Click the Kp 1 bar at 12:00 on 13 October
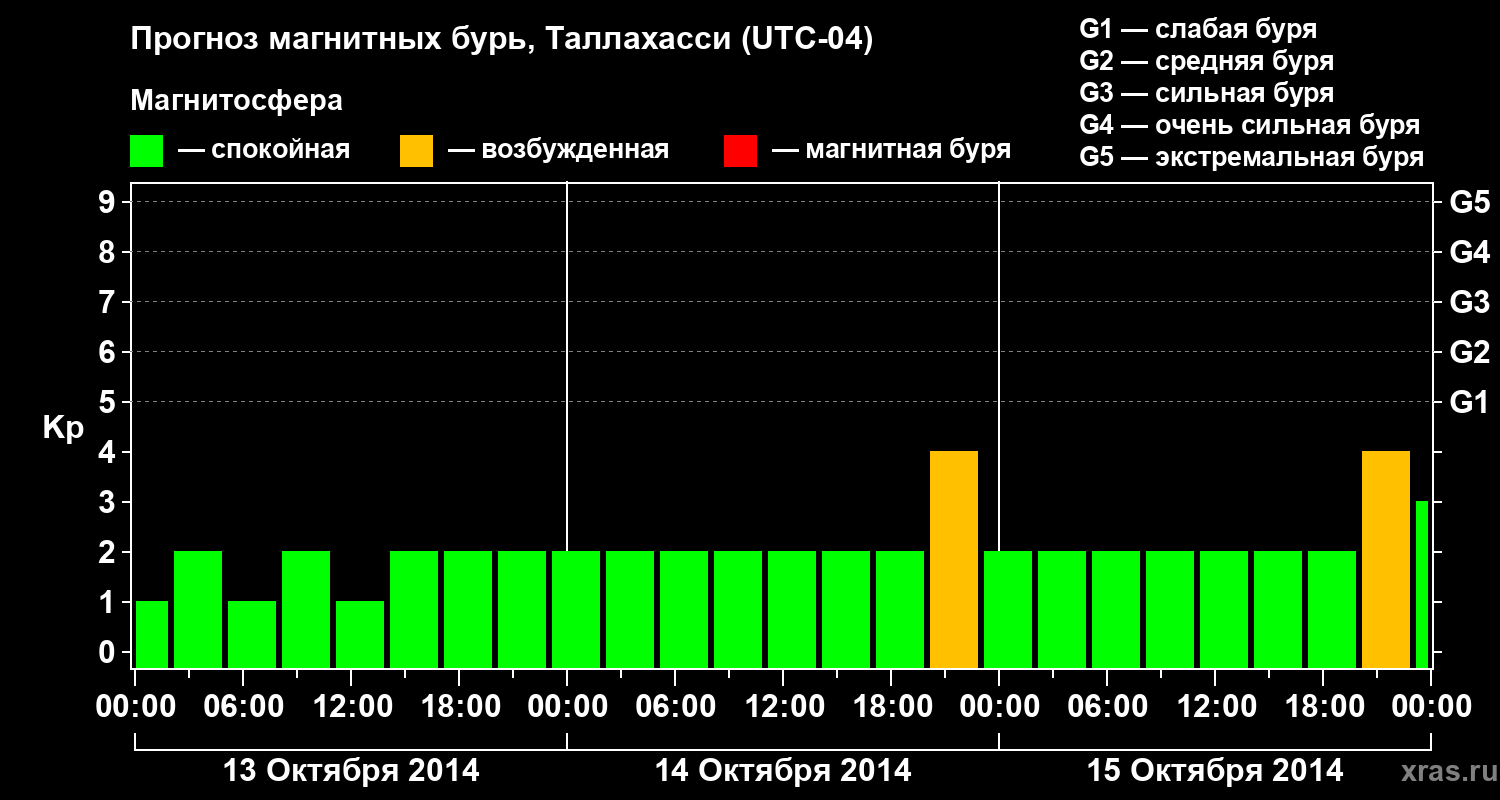 (x=360, y=635)
